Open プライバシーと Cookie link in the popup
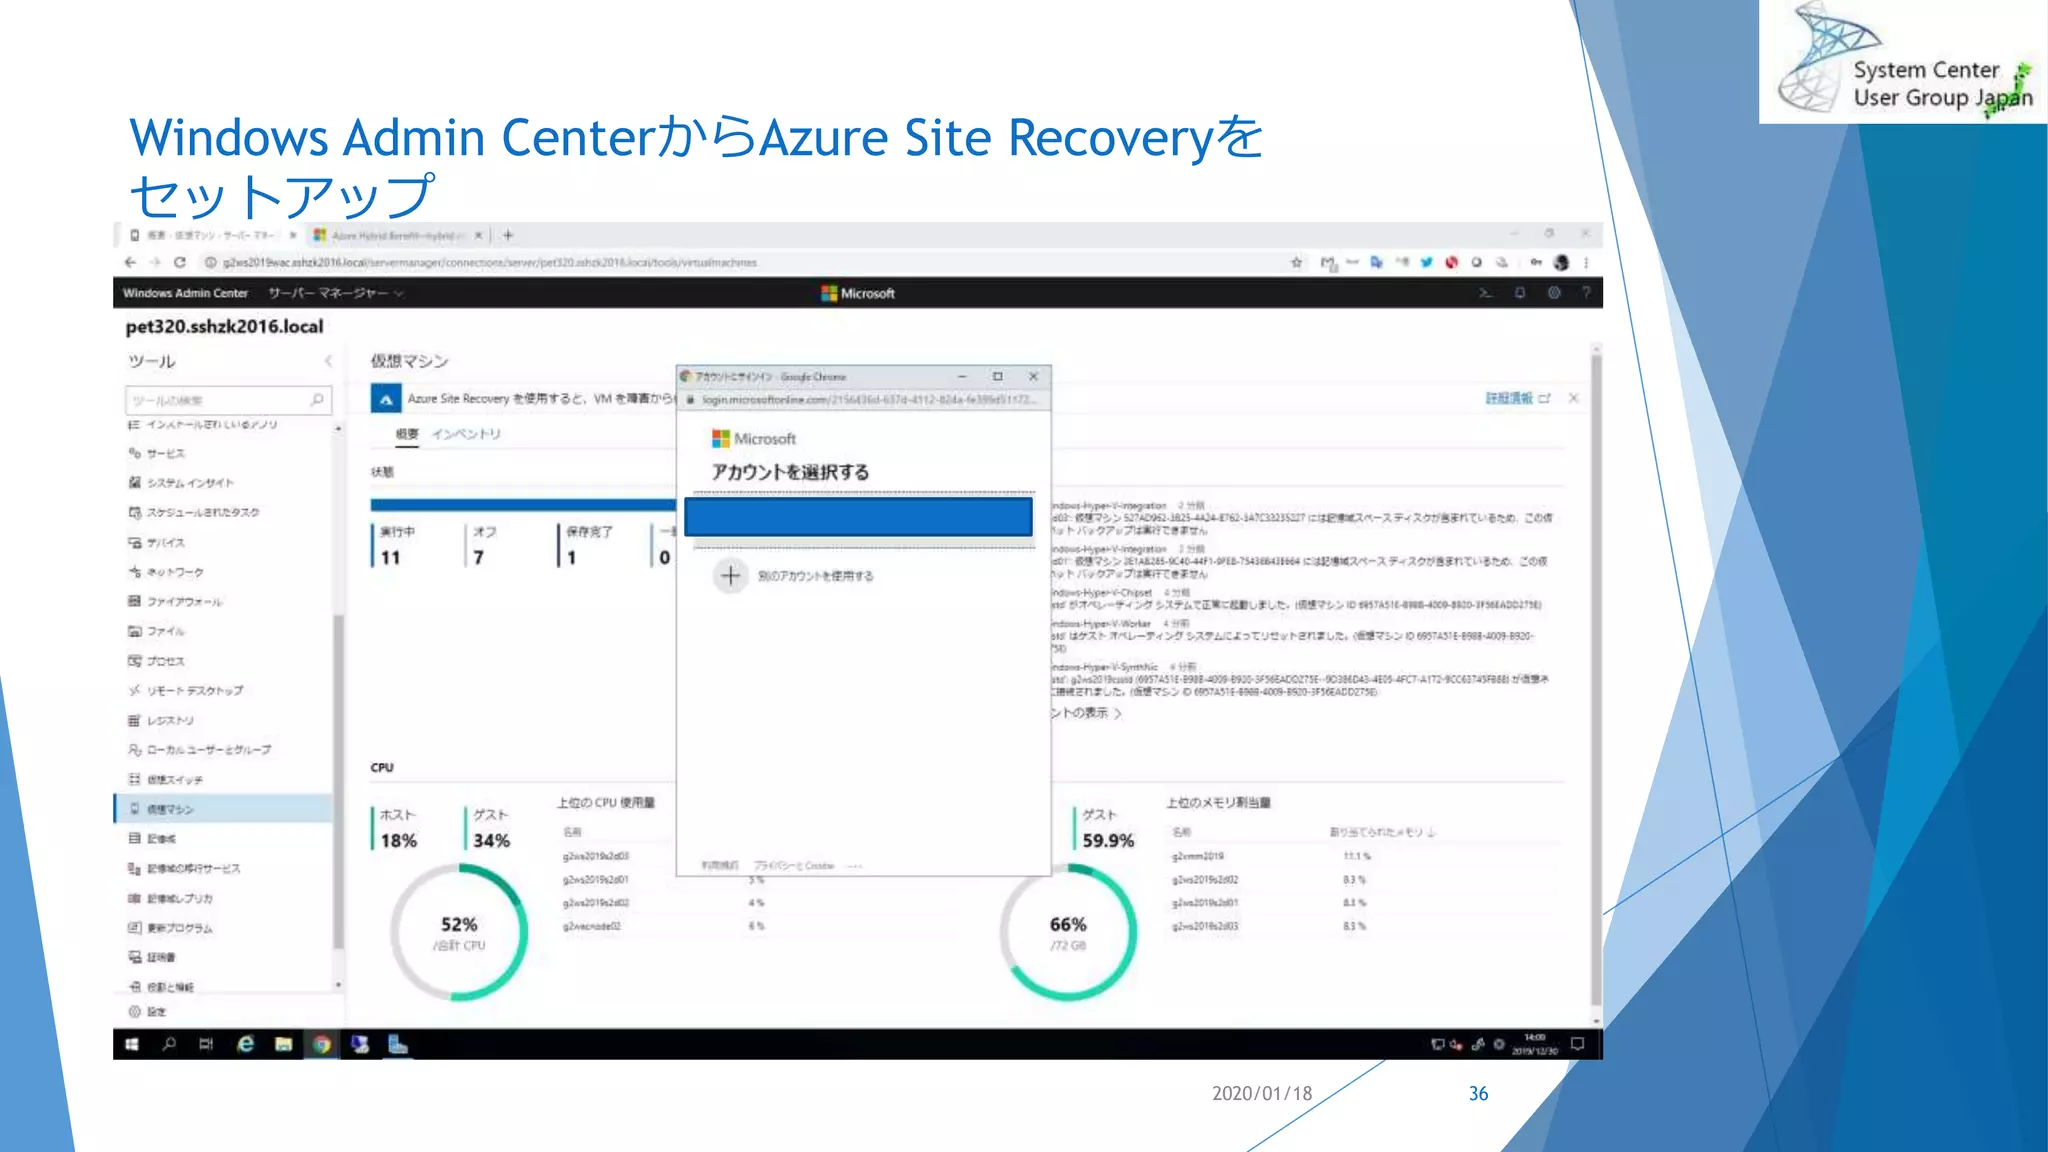Image resolution: width=2048 pixels, height=1152 pixels. 793,865
